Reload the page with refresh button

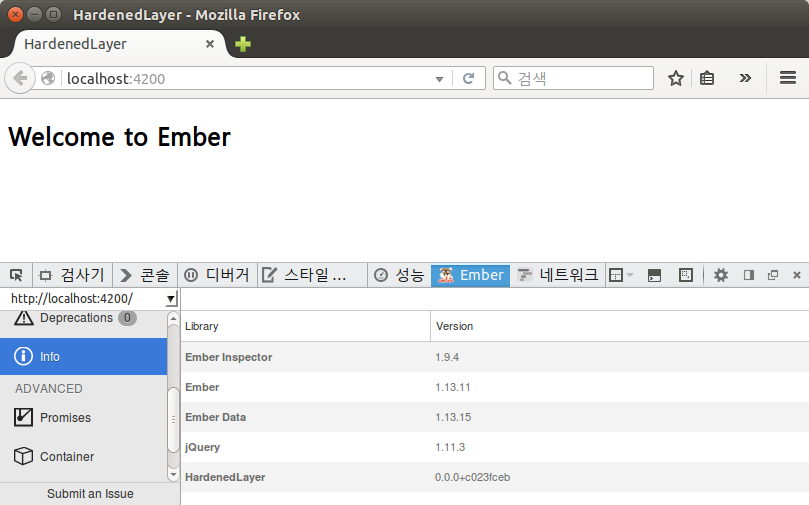tap(467, 78)
